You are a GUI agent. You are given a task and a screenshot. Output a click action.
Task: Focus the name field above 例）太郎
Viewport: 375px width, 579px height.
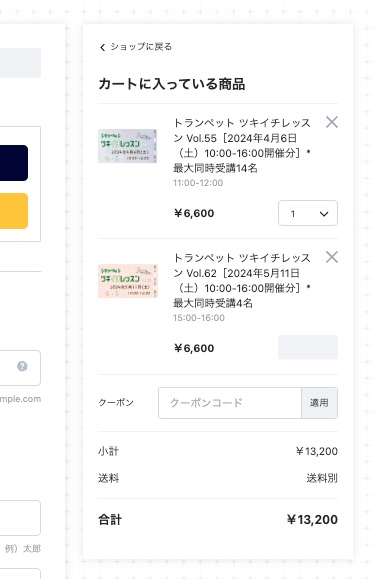20,518
